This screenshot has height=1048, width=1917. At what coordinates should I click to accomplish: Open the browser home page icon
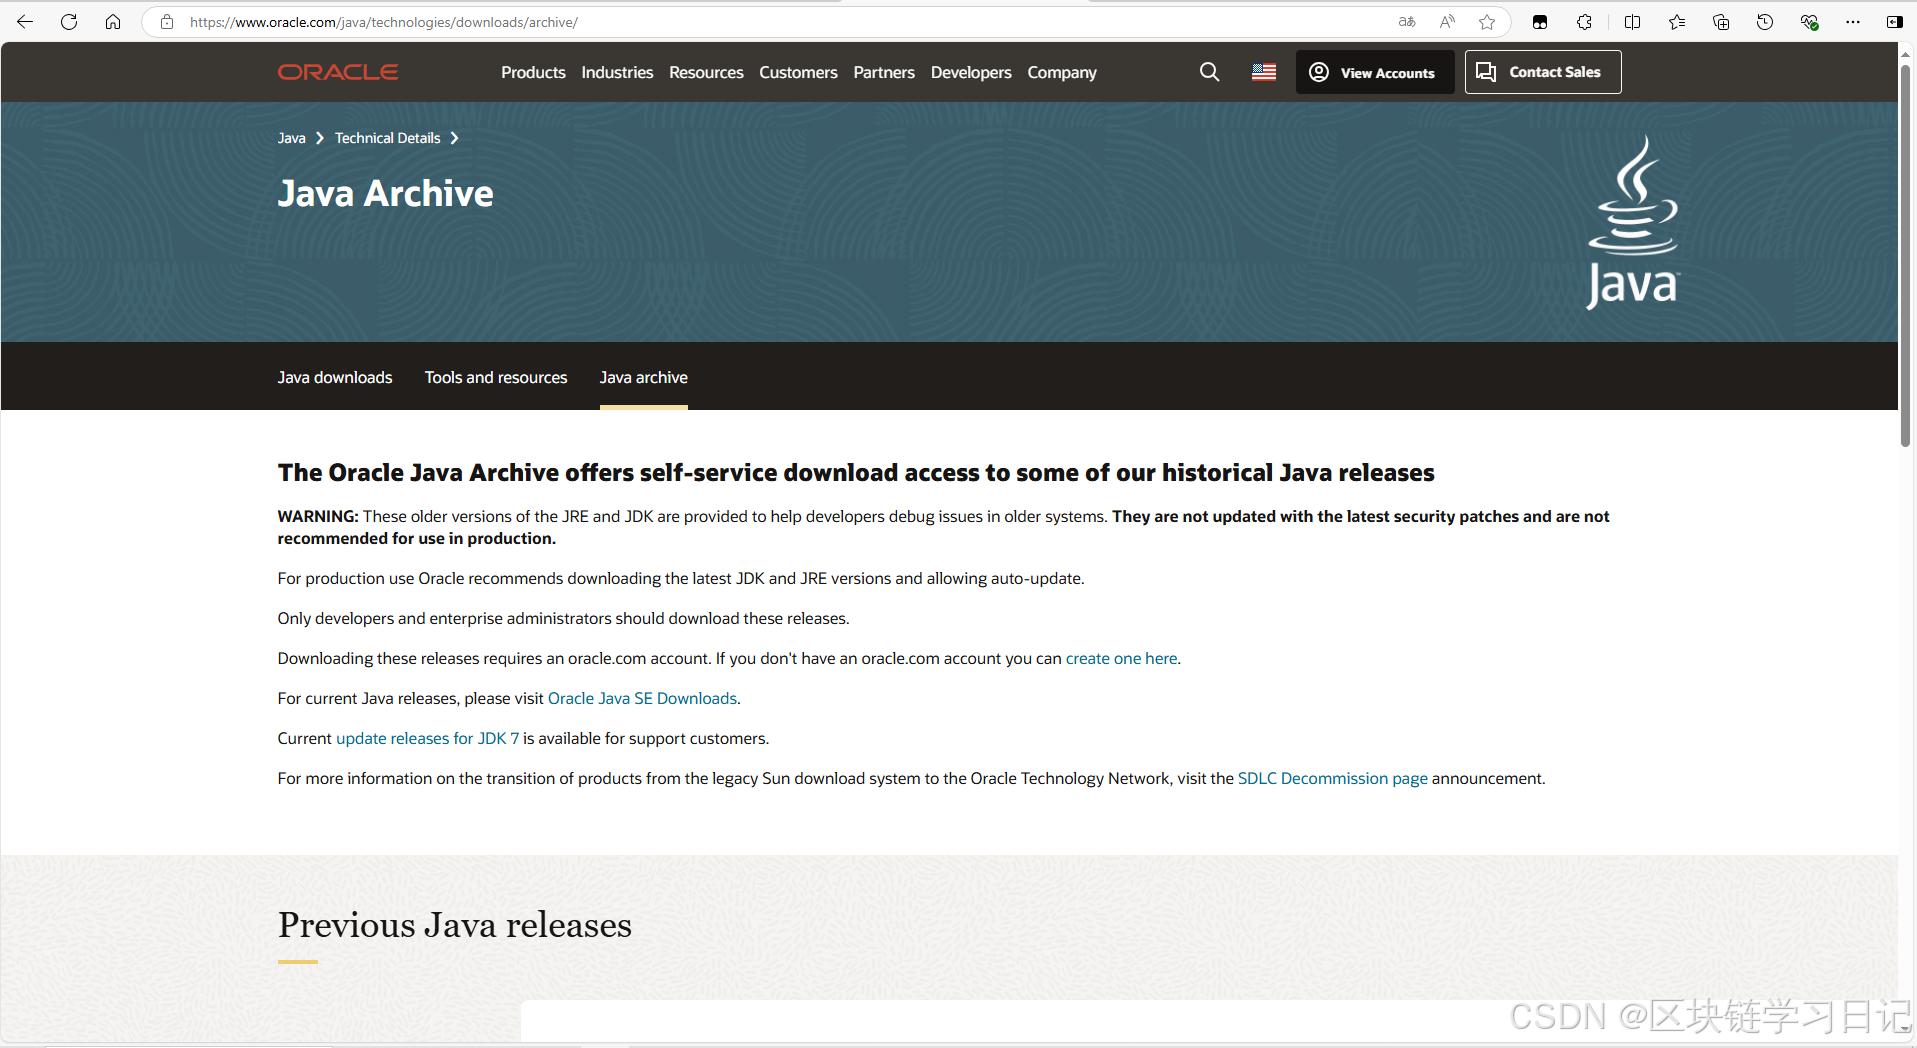point(113,22)
